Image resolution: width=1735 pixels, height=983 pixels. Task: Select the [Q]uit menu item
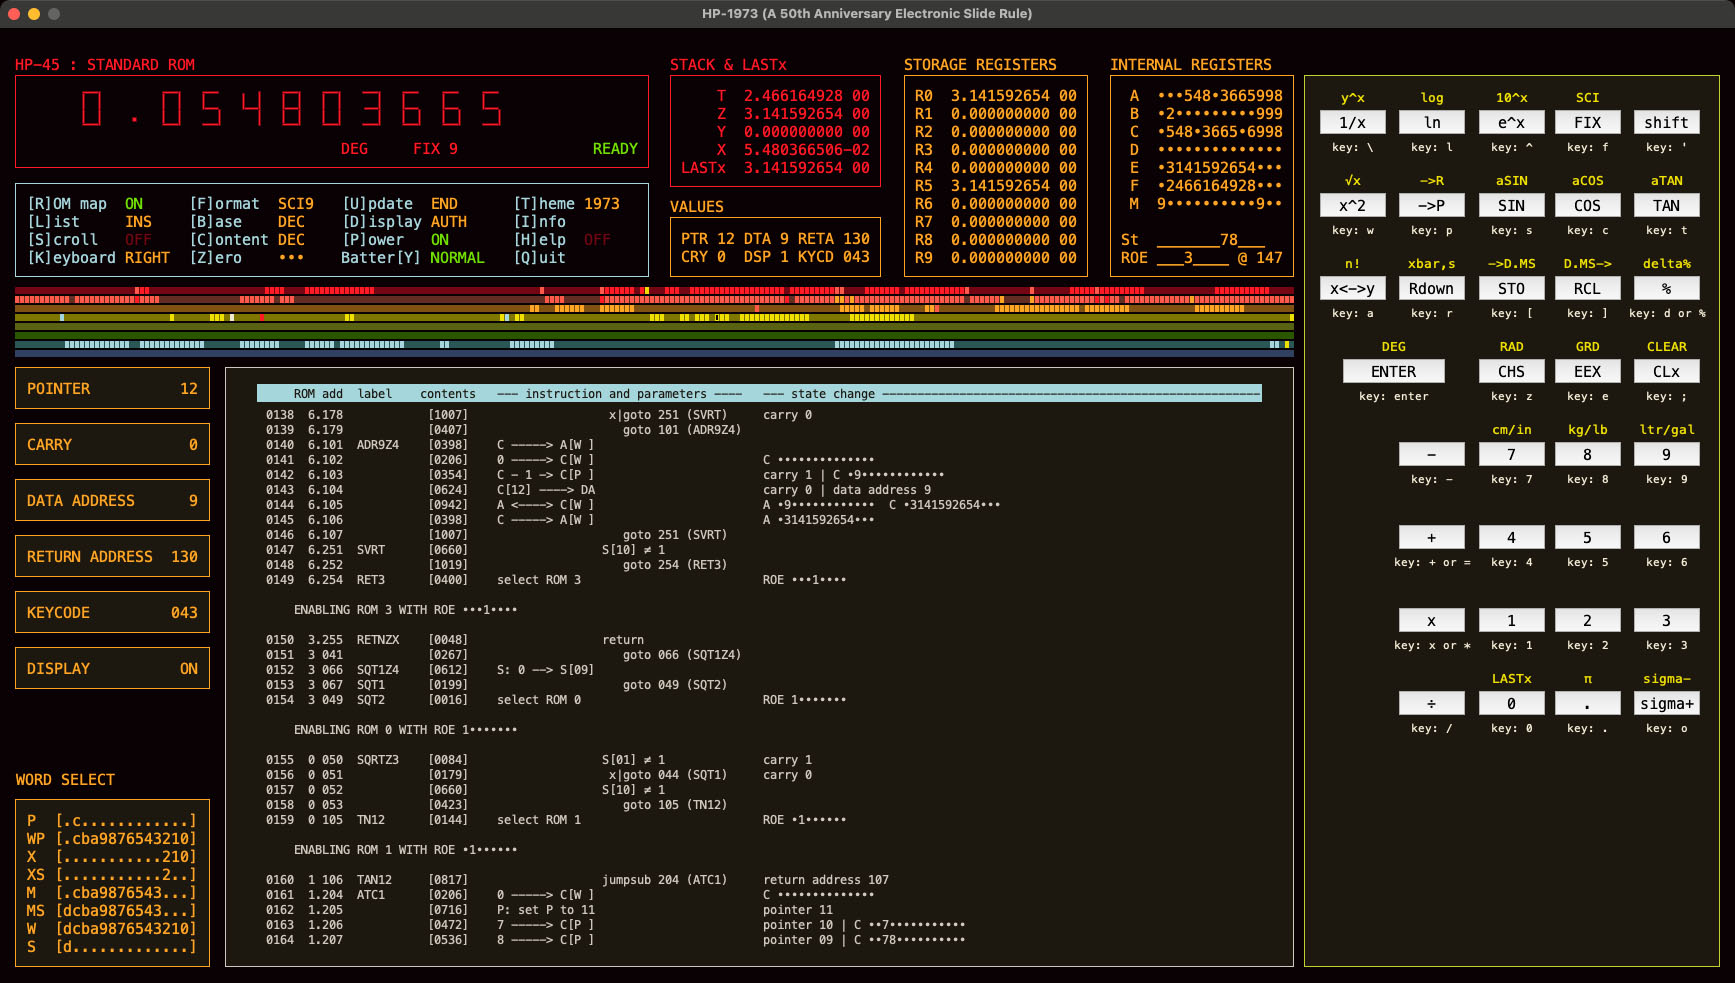(x=540, y=258)
